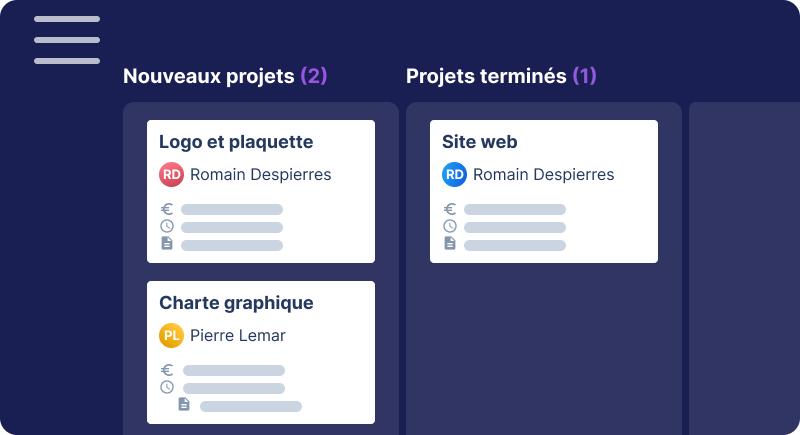Open the Charte graphique project title
Viewport: 800px width, 435px height.
(x=236, y=303)
